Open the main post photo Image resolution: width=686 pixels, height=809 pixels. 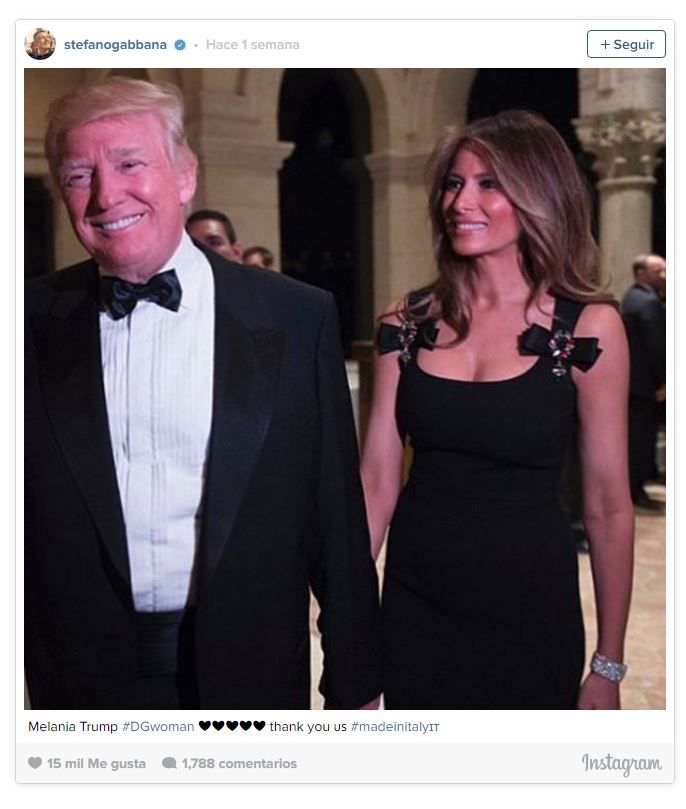[345, 389]
